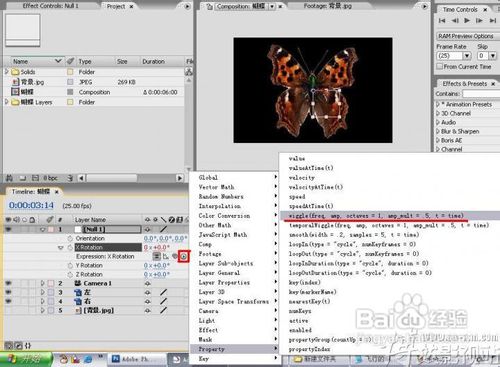Click Y Rotation stopwatch icon
Viewport: 500px width, 367px height.
[x=70, y=265]
